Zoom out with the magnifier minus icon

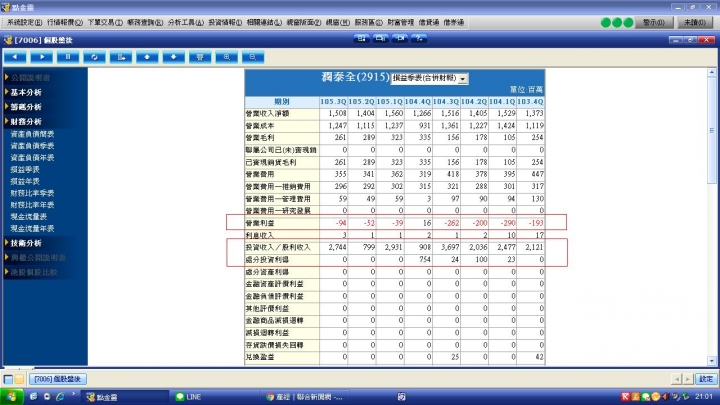pyautogui.click(x=253, y=57)
